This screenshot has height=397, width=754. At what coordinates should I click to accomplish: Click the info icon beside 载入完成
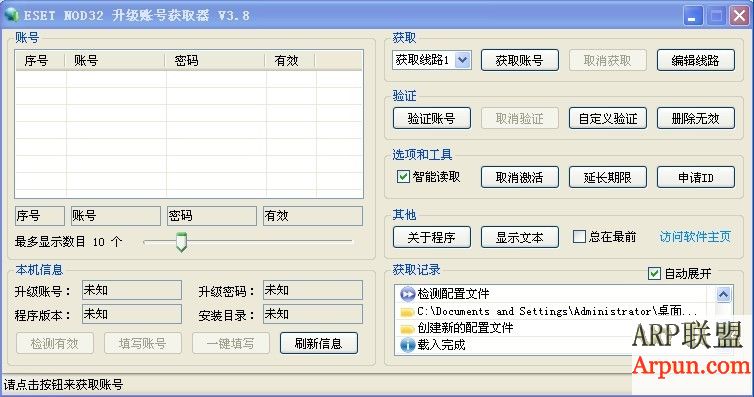[x=407, y=345]
